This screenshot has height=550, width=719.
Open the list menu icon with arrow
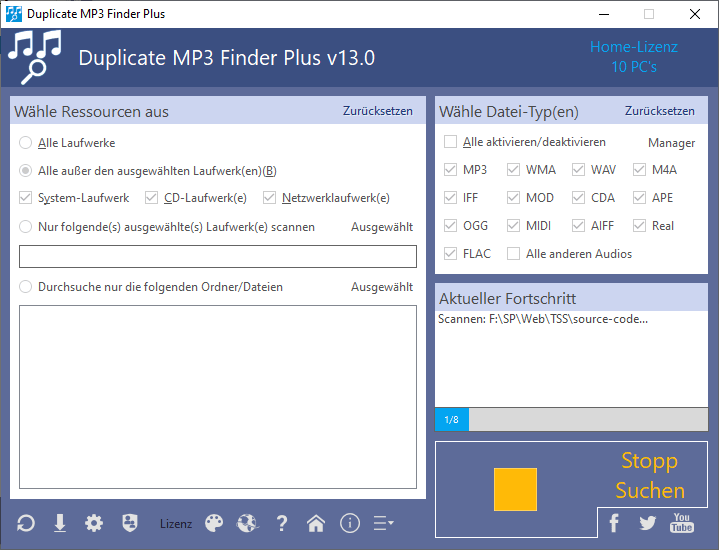click(383, 523)
